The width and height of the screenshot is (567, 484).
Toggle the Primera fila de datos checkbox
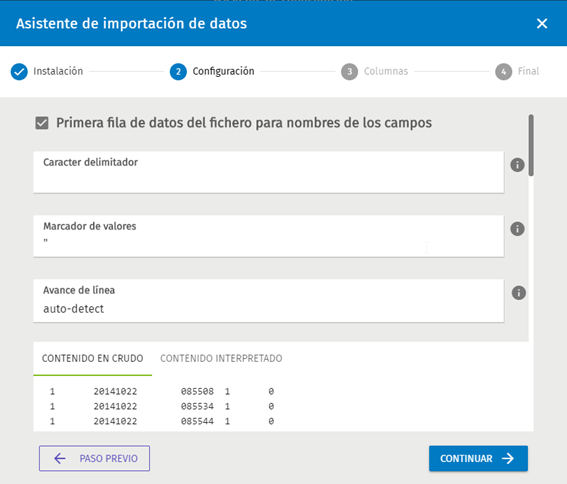pos(42,123)
